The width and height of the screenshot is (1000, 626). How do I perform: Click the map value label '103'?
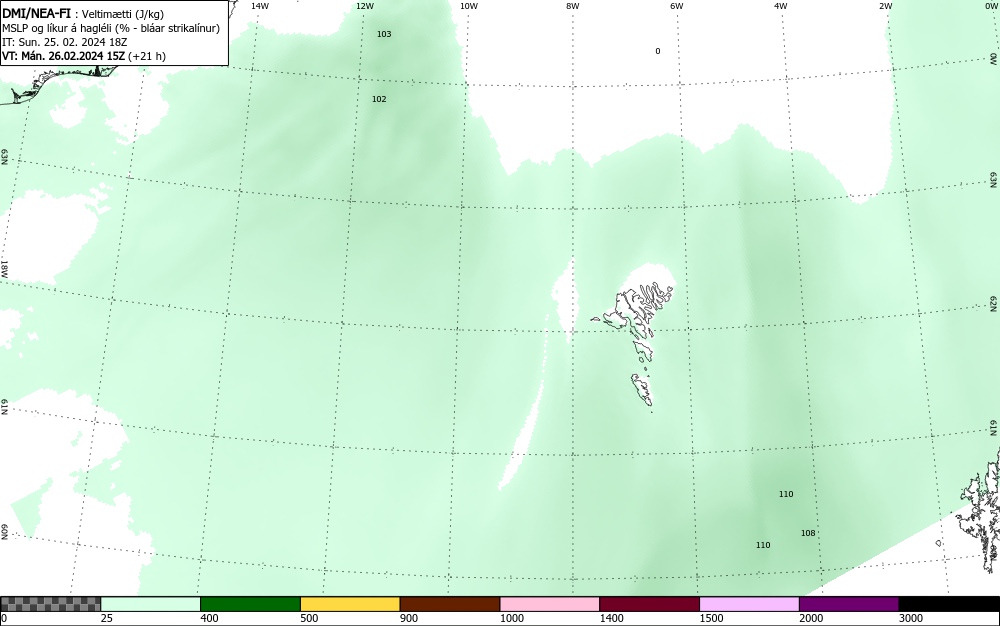coord(384,34)
